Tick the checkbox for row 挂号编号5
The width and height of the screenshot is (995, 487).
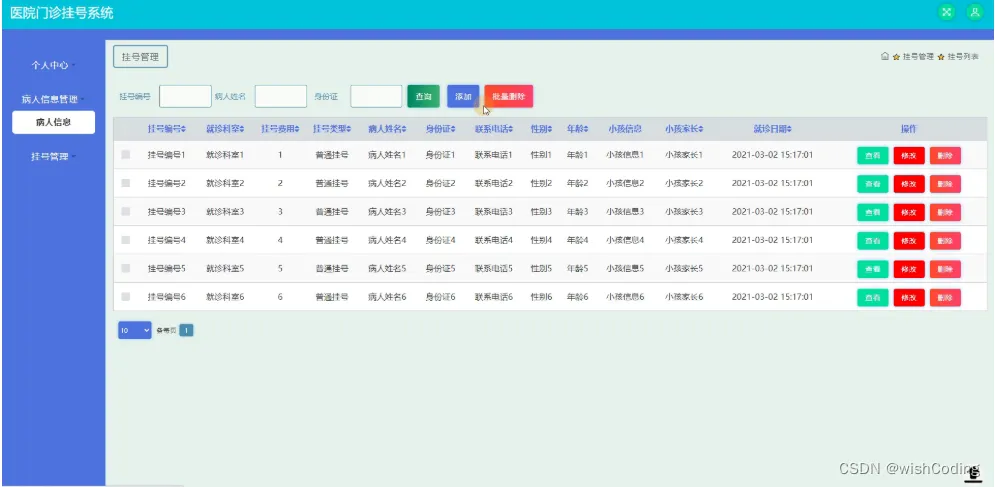(x=126, y=268)
